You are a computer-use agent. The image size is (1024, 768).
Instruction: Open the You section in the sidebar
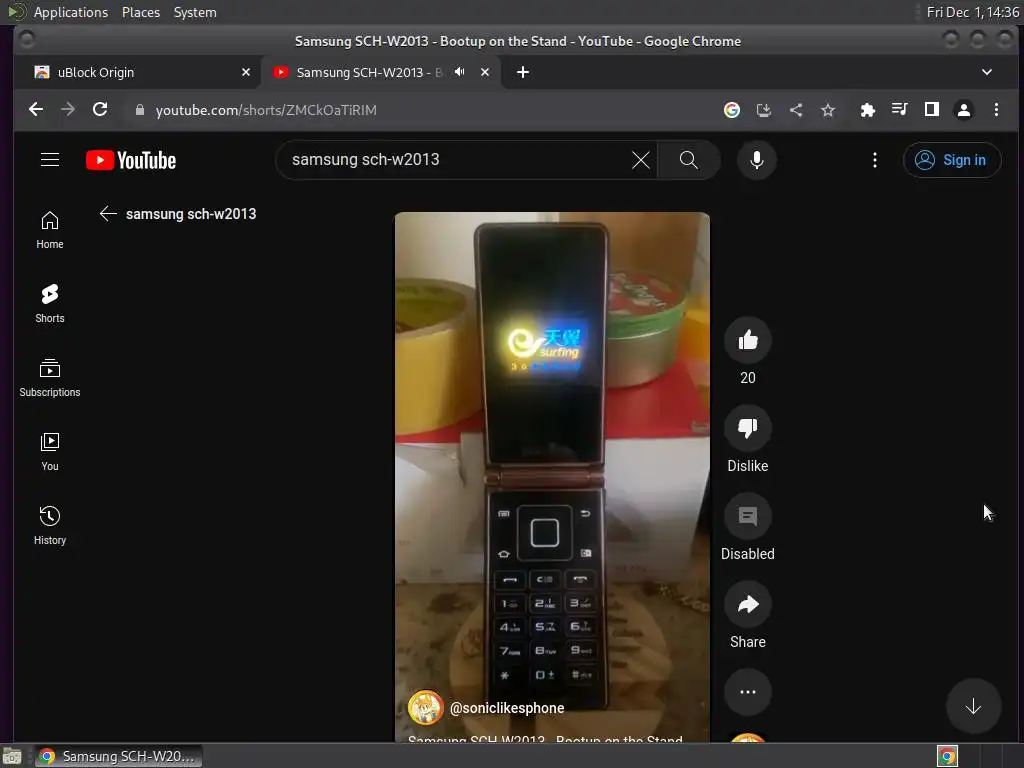click(x=50, y=452)
